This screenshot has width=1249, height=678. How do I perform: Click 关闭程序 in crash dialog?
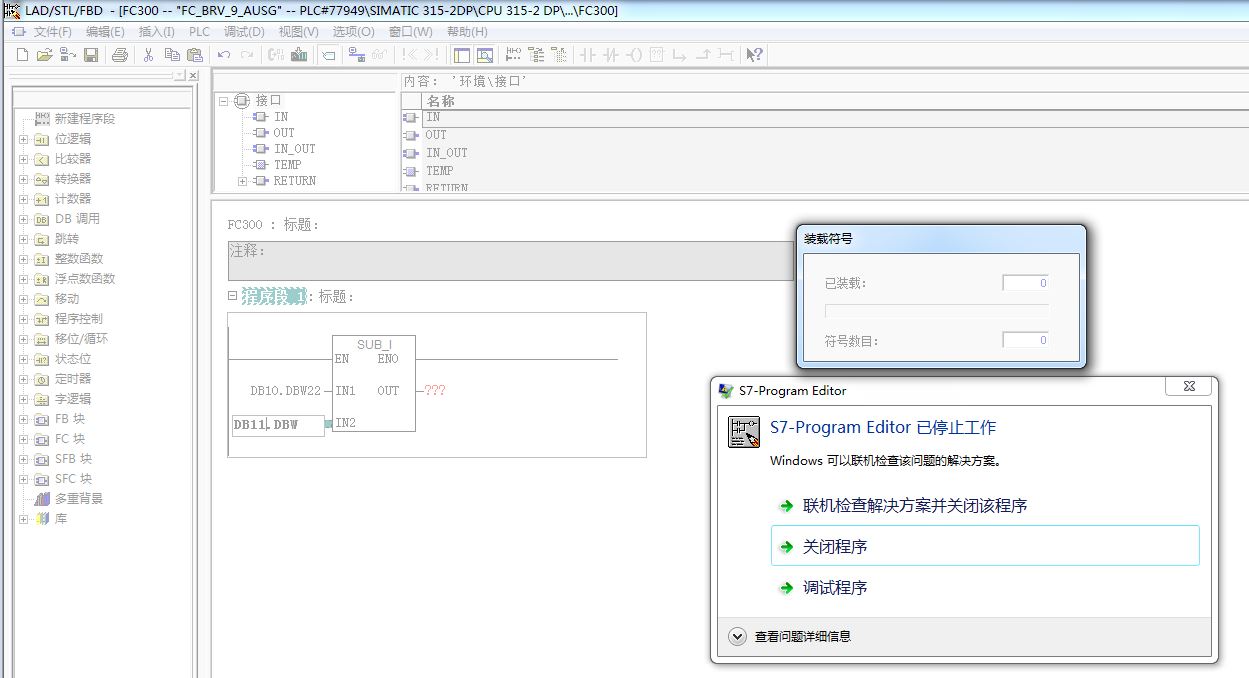tap(985, 546)
